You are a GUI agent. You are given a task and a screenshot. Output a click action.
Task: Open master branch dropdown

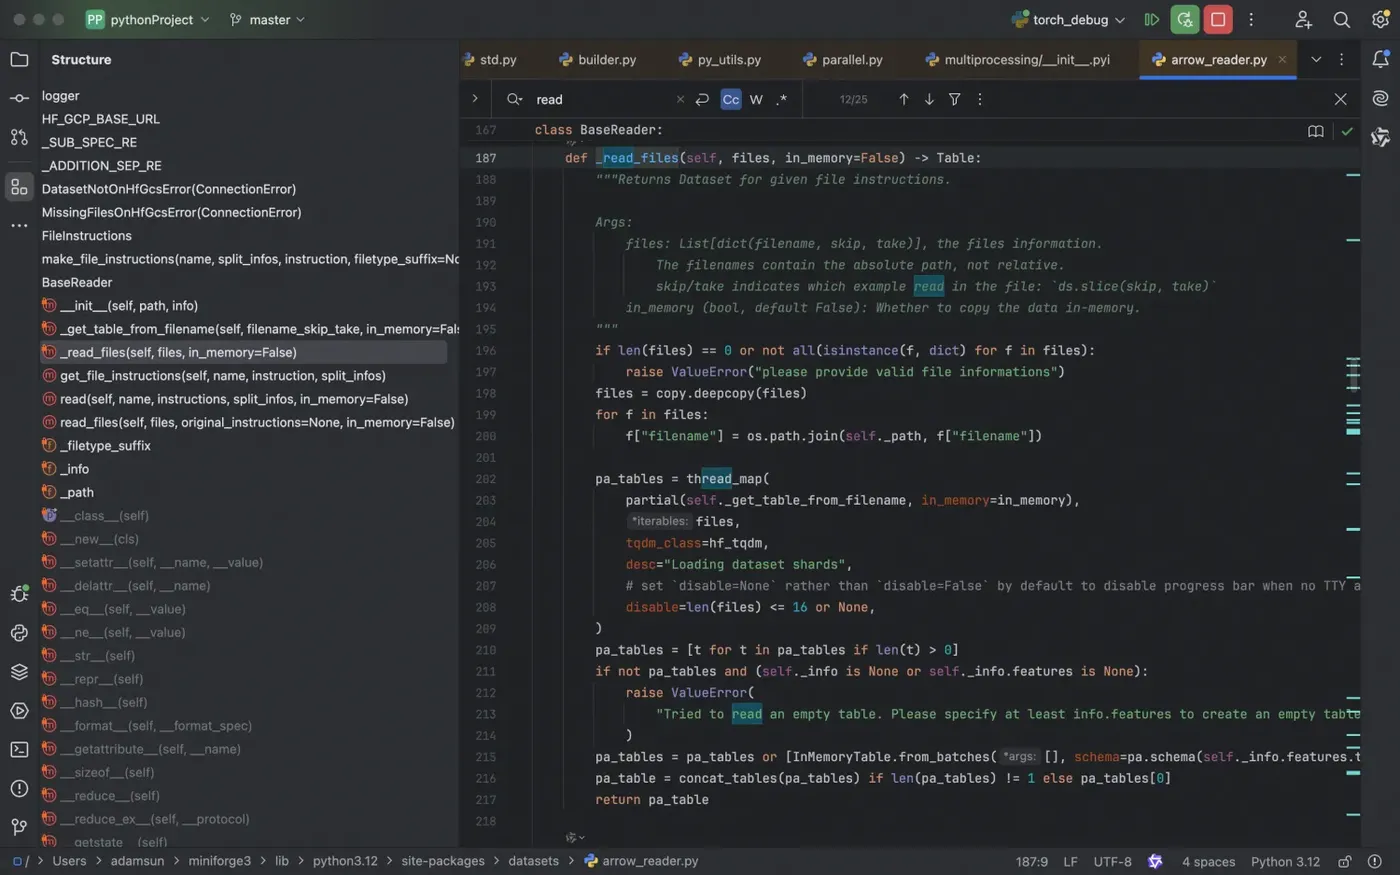[267, 19]
